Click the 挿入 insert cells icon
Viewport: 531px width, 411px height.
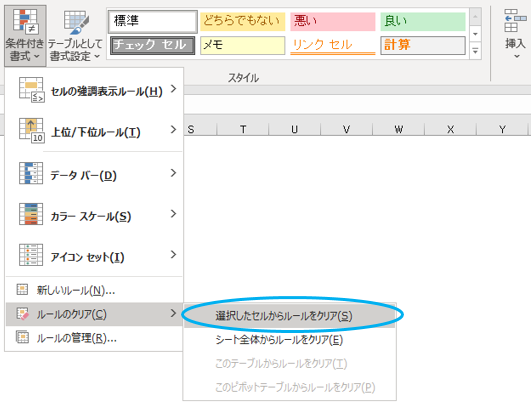pyautogui.click(x=515, y=20)
